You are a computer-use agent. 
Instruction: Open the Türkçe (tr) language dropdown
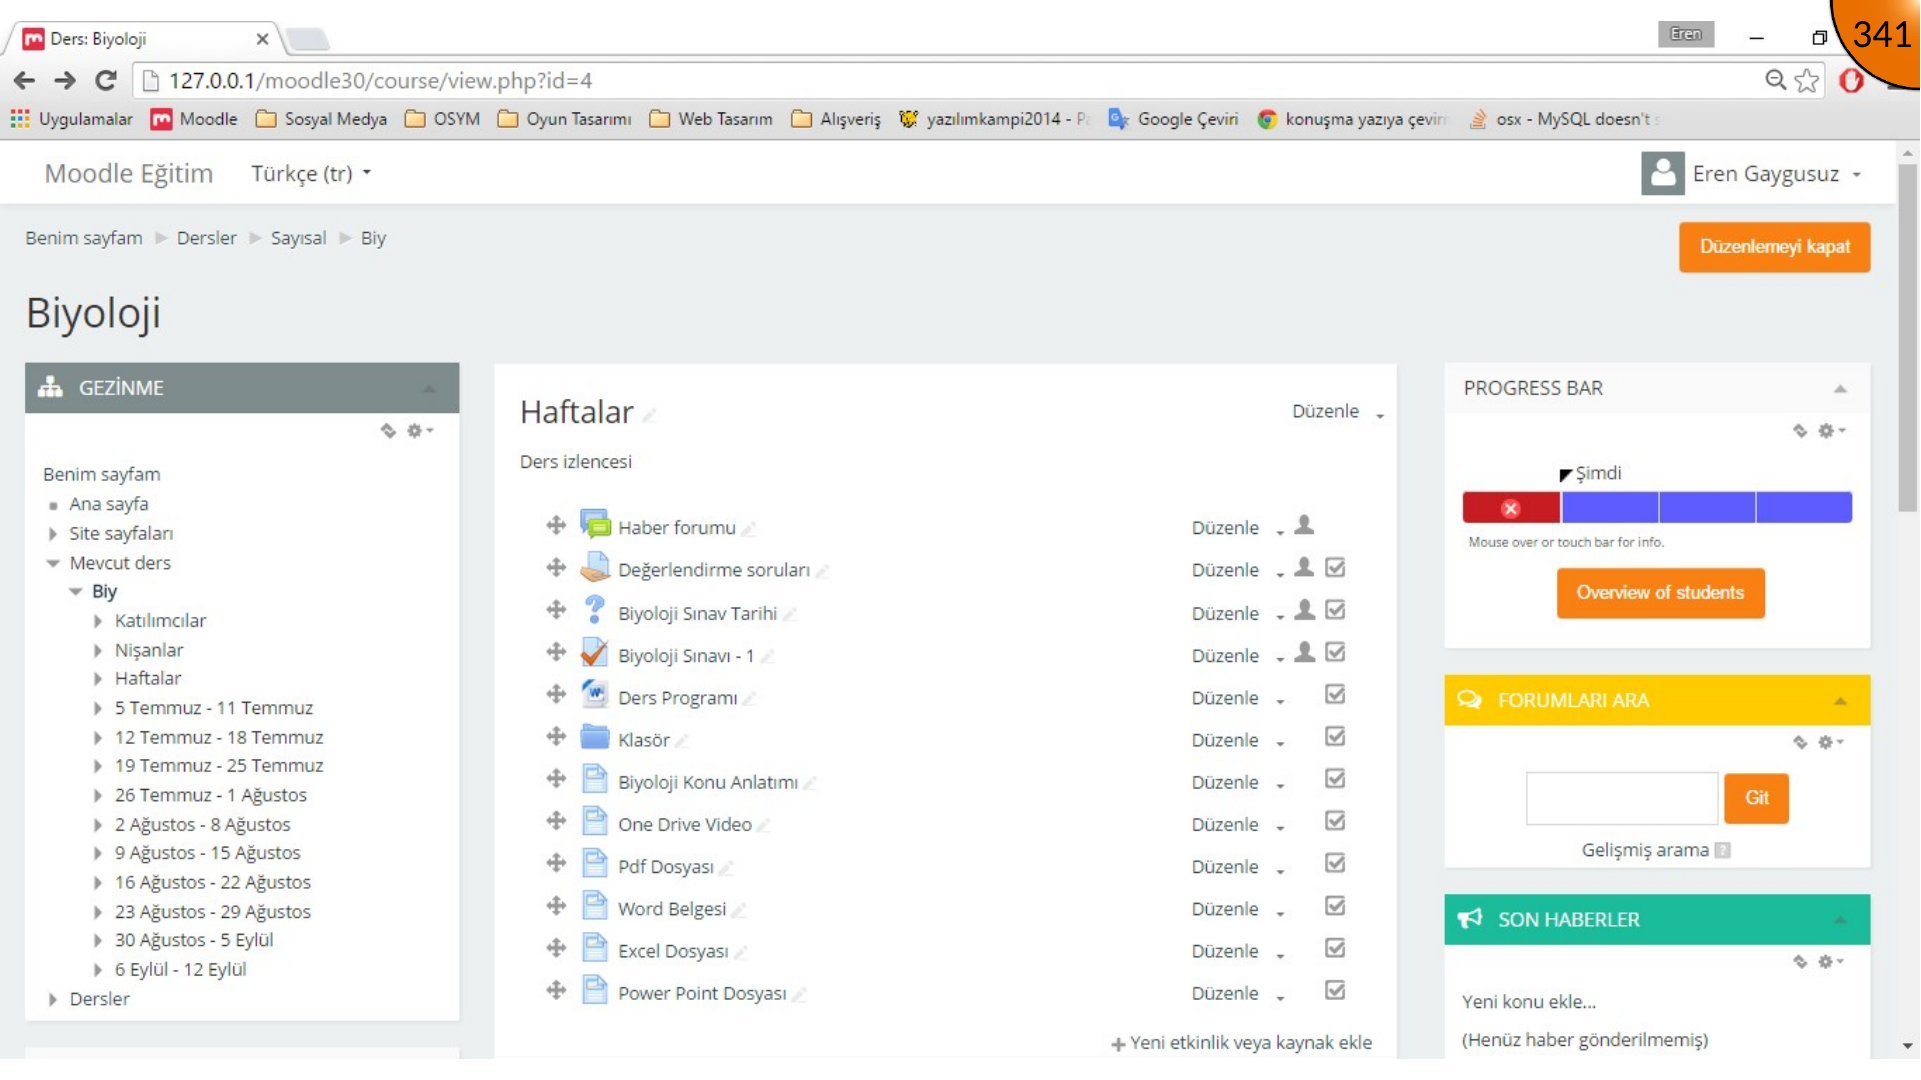click(311, 174)
